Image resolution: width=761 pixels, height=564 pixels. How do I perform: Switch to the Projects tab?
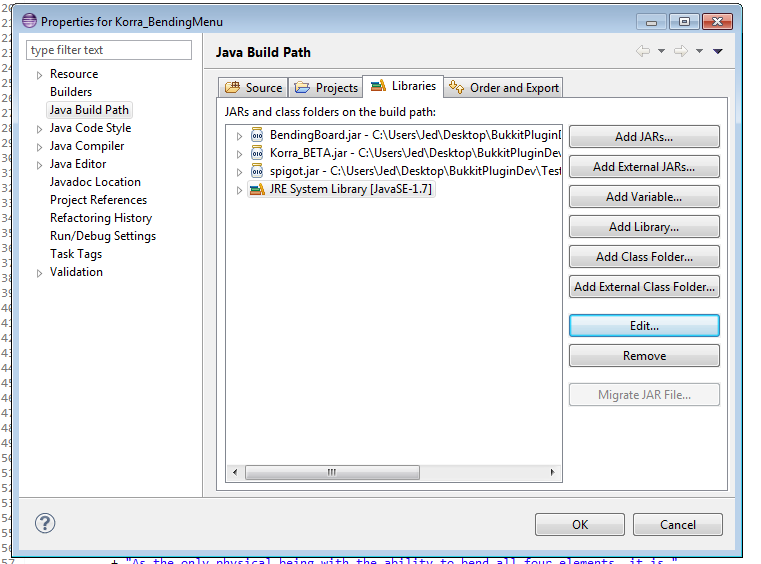(326, 87)
